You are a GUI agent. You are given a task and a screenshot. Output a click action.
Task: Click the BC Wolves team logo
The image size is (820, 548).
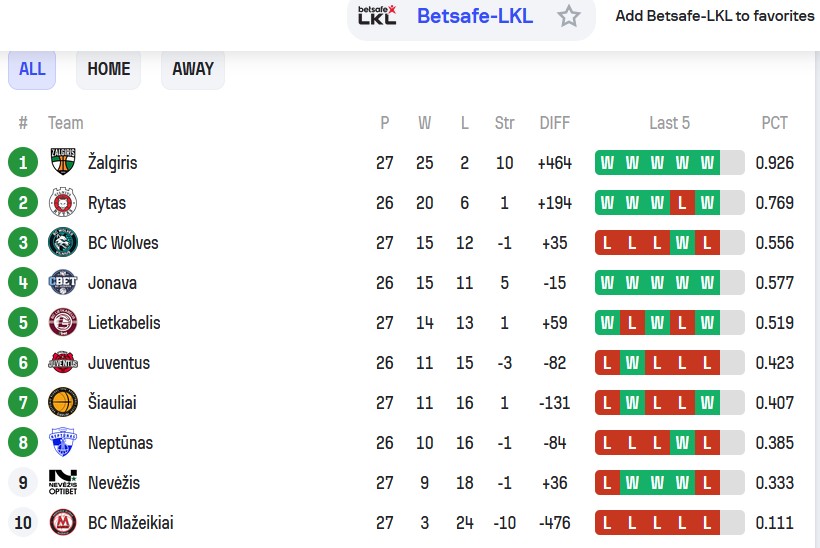click(63, 242)
